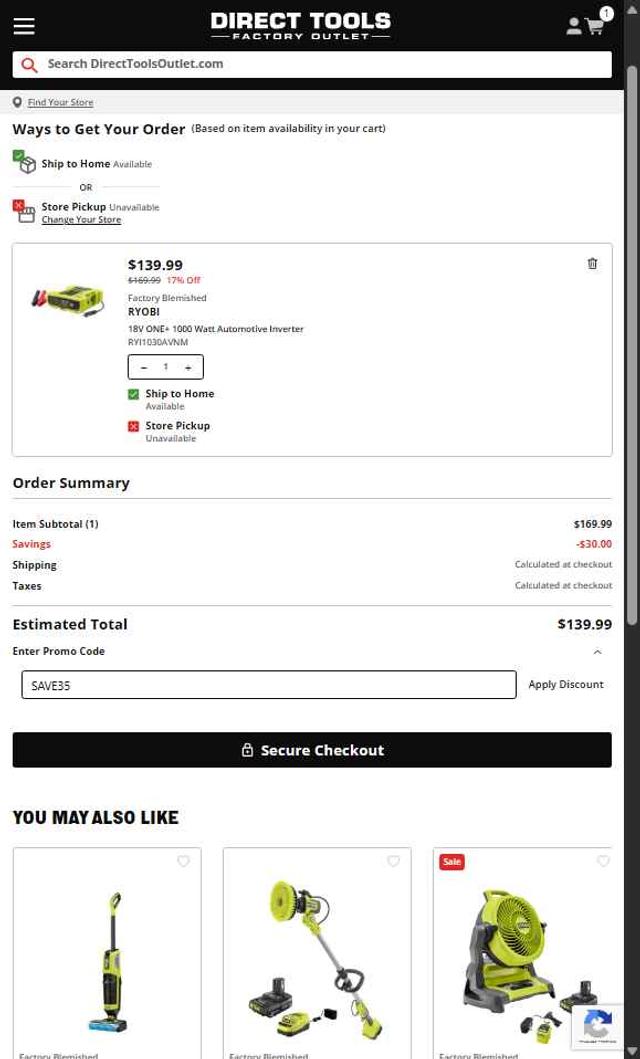Open the hamburger navigation menu
Viewport: 640px width, 1059px height.
24,26
